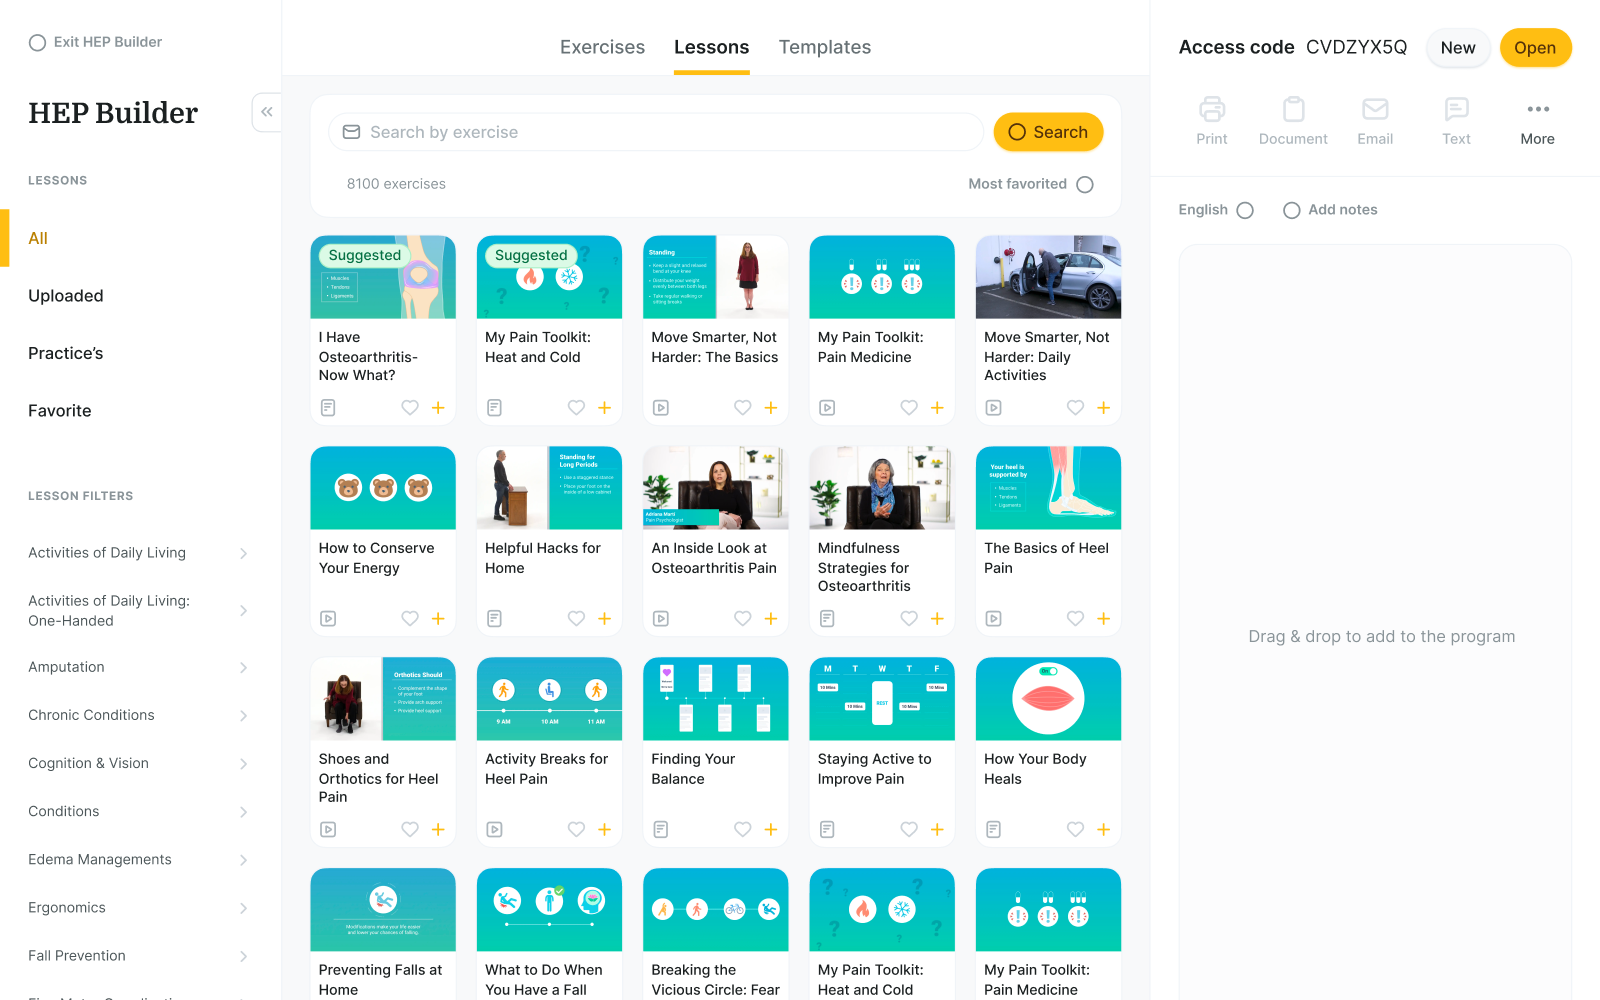Select the English language radio button
This screenshot has height=1000, width=1600.
point(1245,210)
